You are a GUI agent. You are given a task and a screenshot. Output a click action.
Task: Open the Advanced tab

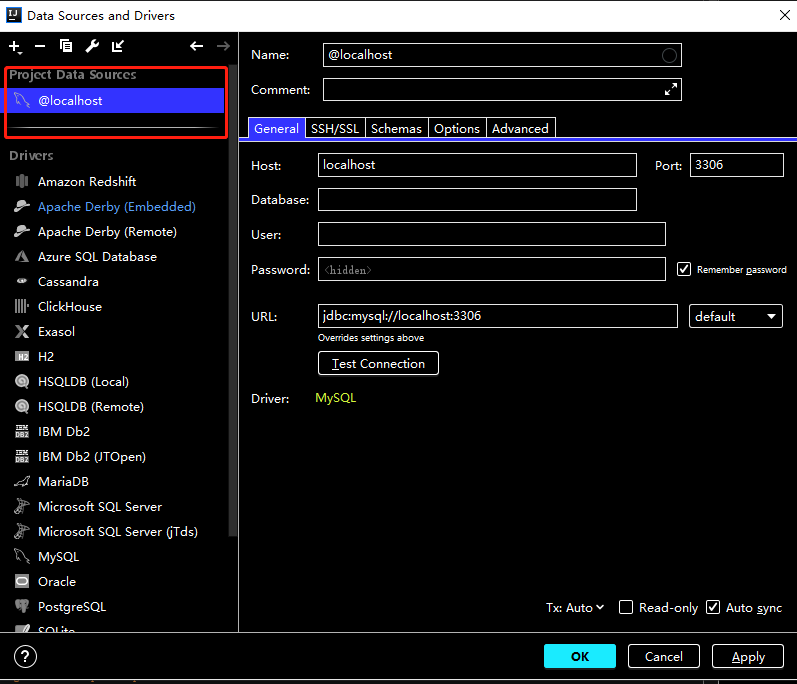(520, 129)
